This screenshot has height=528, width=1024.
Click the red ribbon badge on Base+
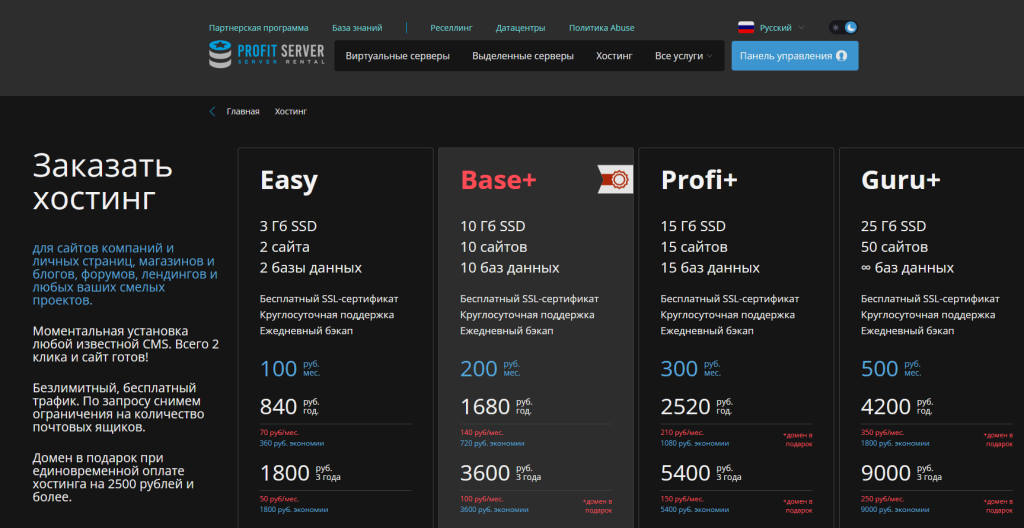pyautogui.click(x=612, y=179)
